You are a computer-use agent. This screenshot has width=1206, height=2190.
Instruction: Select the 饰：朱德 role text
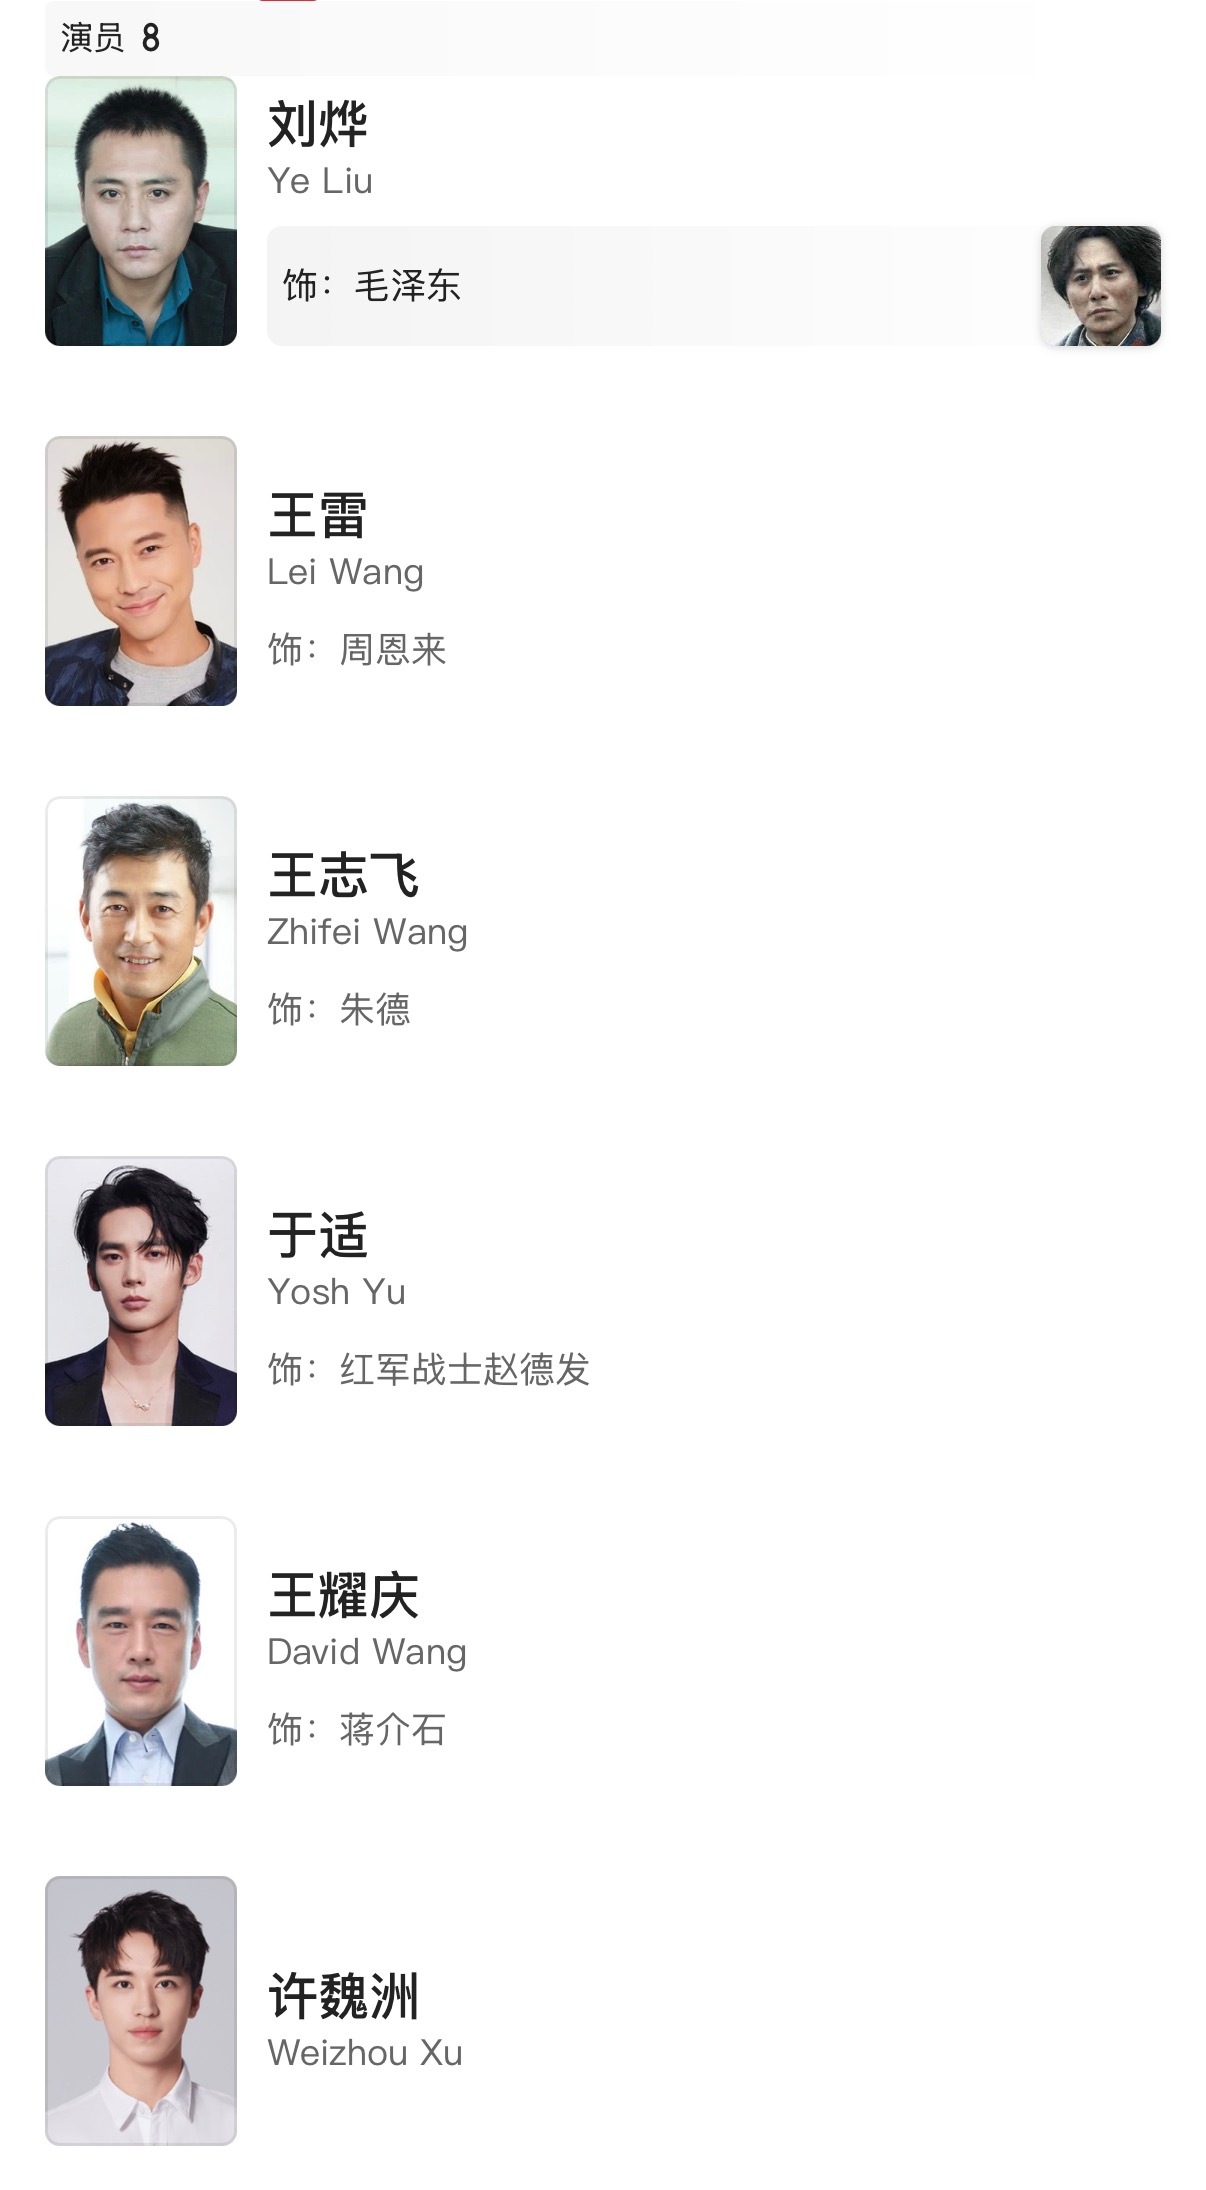tap(339, 1010)
